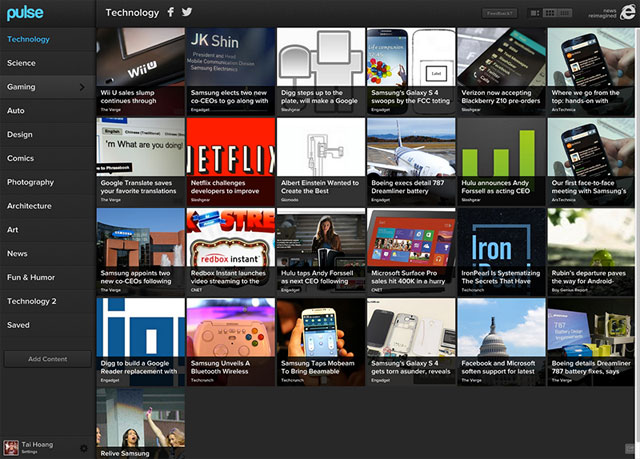
Task: Open the Feedback button
Action: pyautogui.click(x=500, y=13)
